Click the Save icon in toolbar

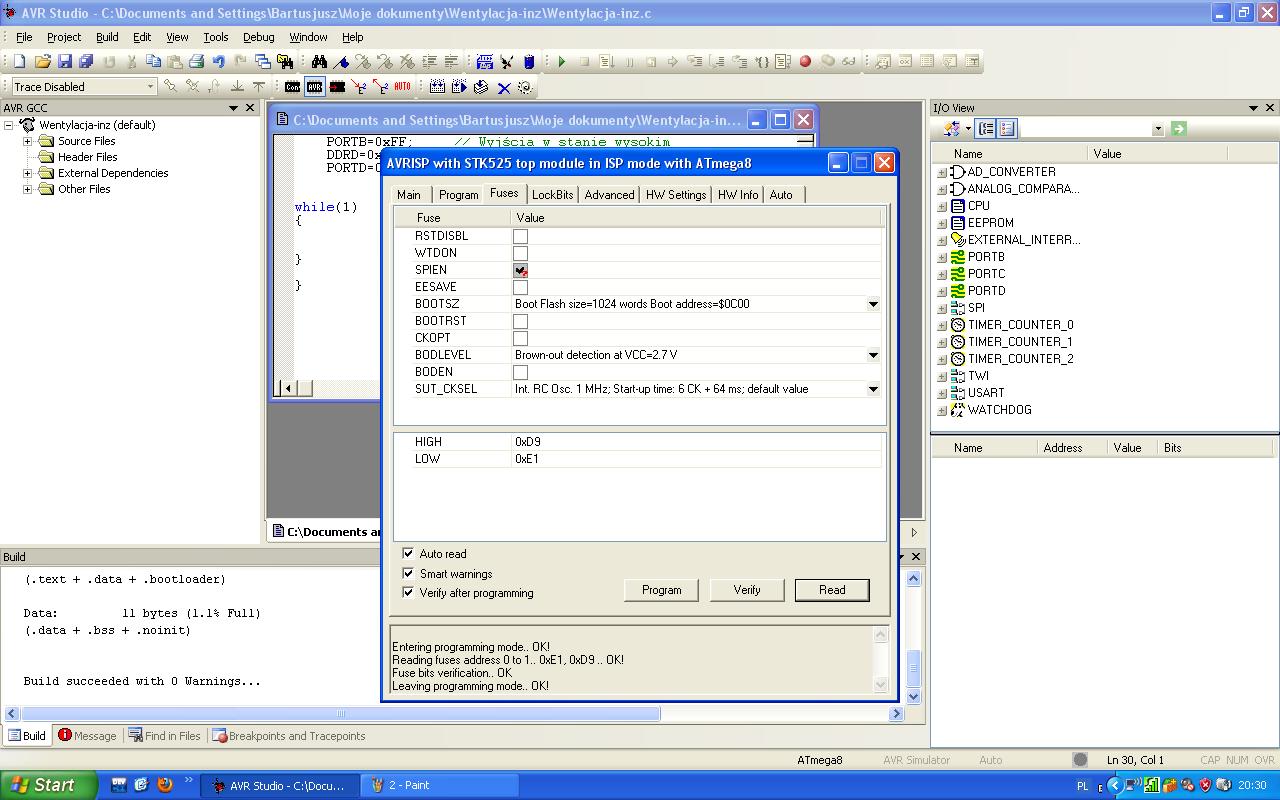[65, 61]
